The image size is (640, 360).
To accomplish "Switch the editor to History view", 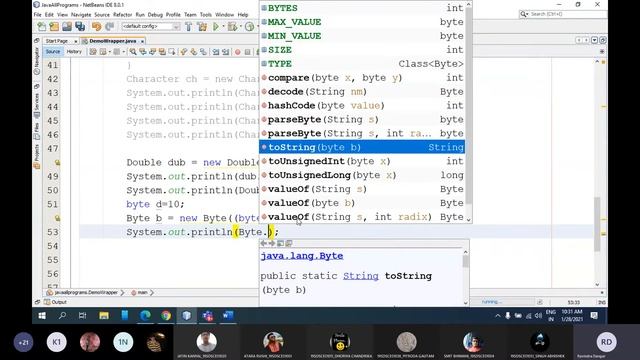I will tap(74, 52).
